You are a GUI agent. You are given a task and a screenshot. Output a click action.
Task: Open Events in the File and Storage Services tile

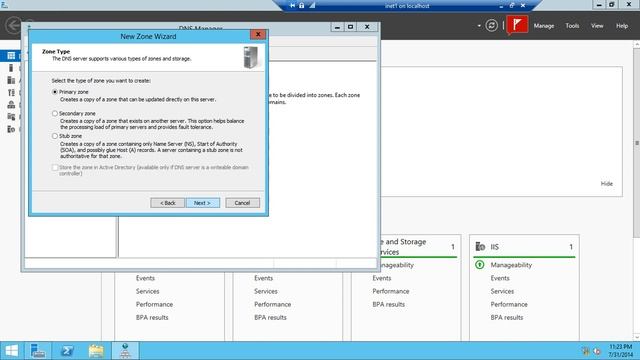click(x=382, y=278)
